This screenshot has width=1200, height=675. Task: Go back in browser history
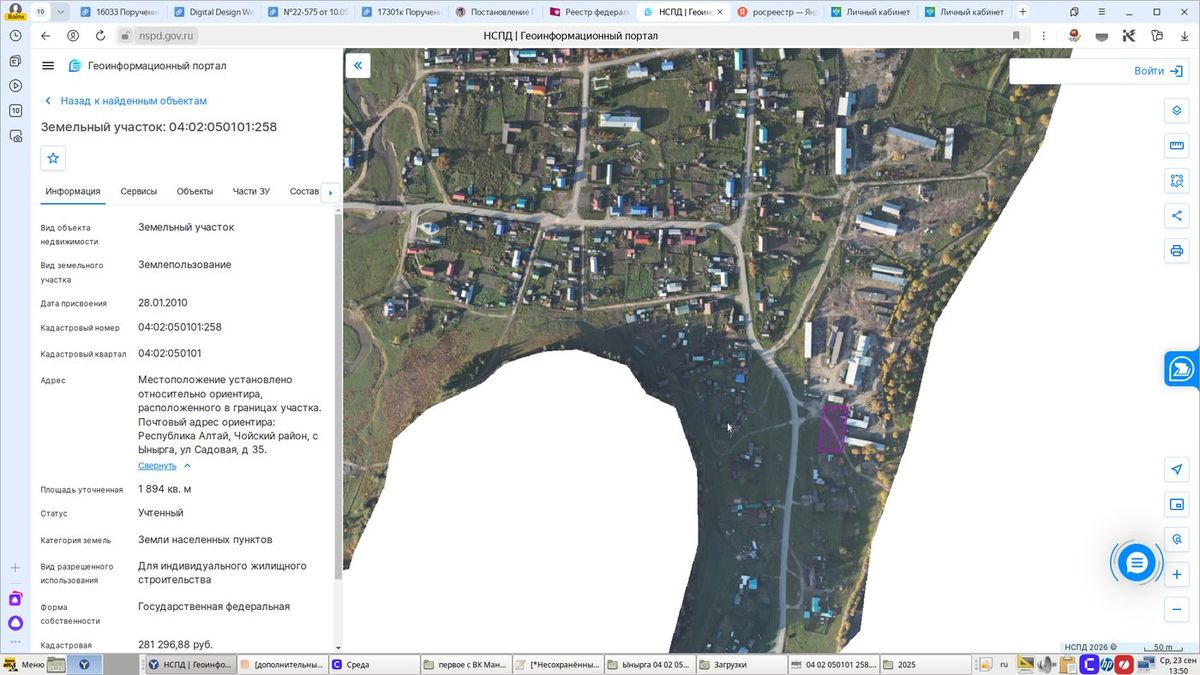pyautogui.click(x=45, y=35)
